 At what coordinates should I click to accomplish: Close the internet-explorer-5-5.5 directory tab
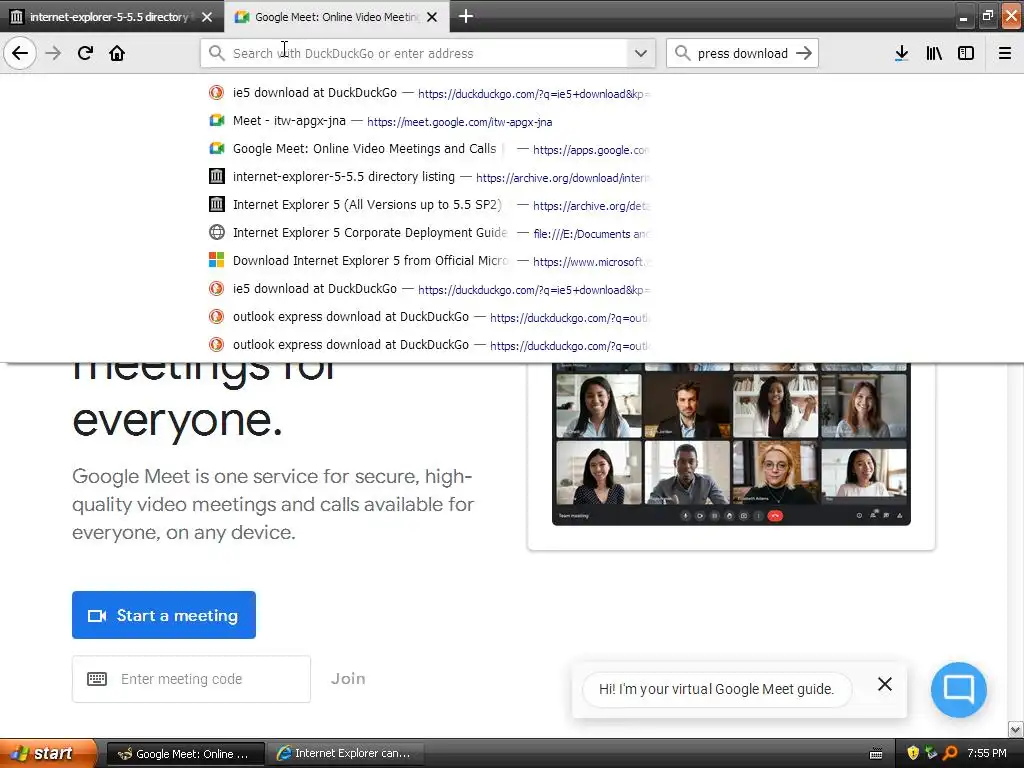click(207, 17)
